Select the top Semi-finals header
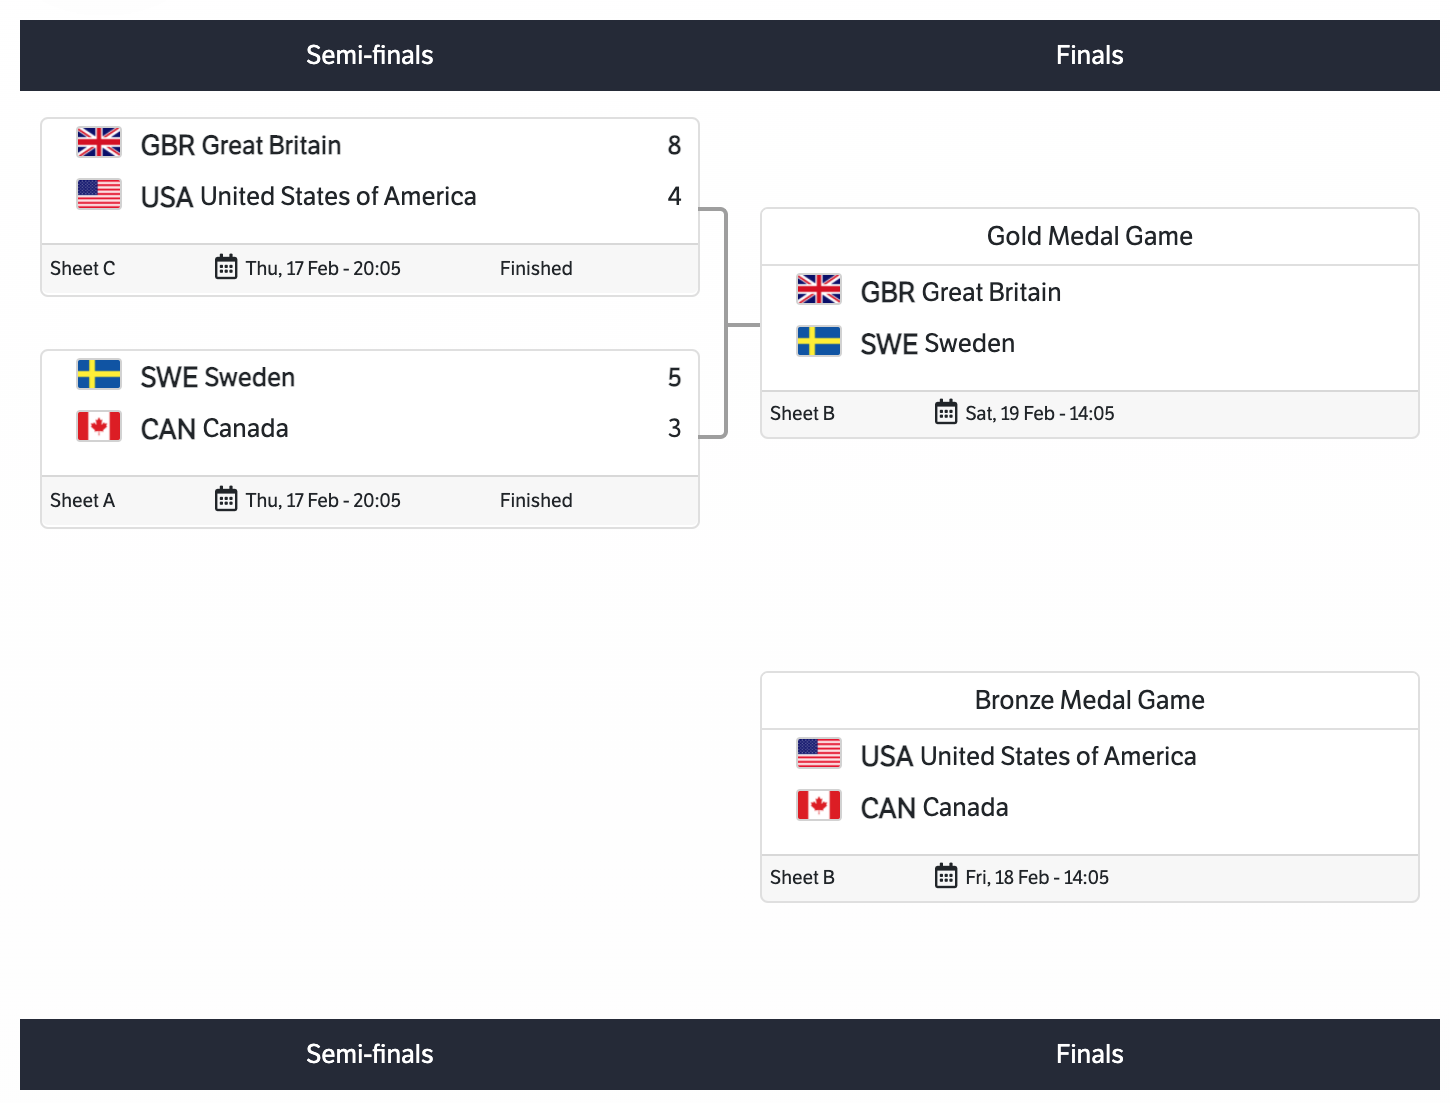The image size is (1450, 1103). point(370,55)
